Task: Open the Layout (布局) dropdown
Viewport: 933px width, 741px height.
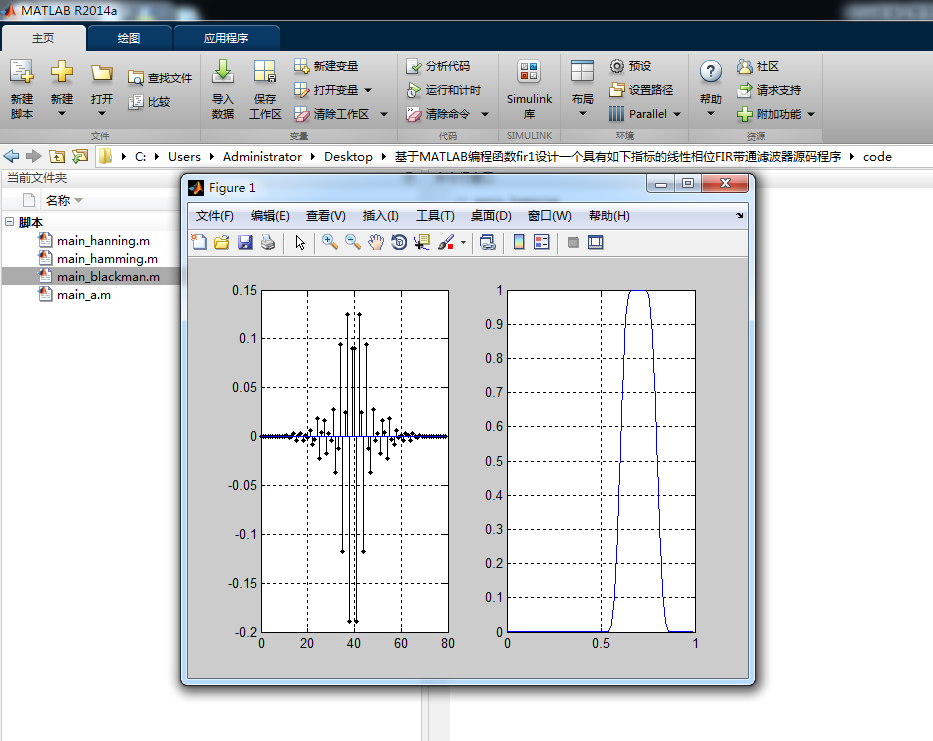Action: [583, 114]
